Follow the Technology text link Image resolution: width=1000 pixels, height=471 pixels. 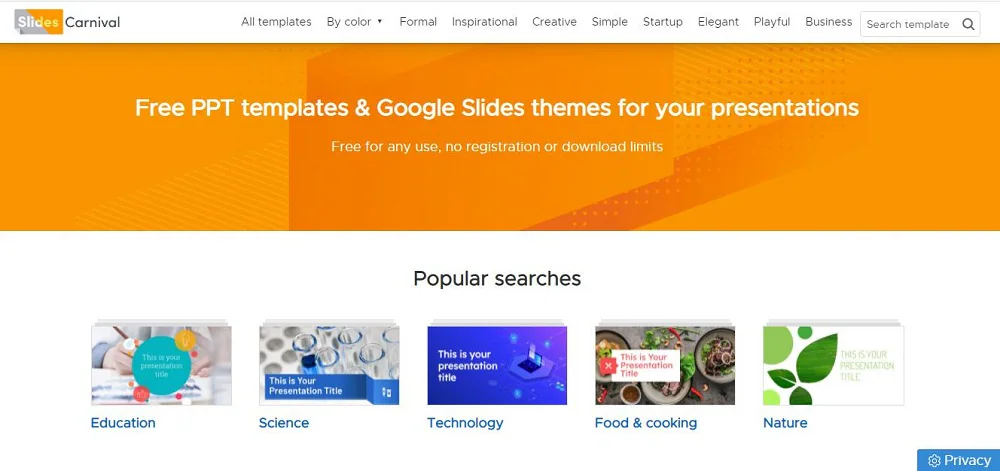pyautogui.click(x=465, y=423)
